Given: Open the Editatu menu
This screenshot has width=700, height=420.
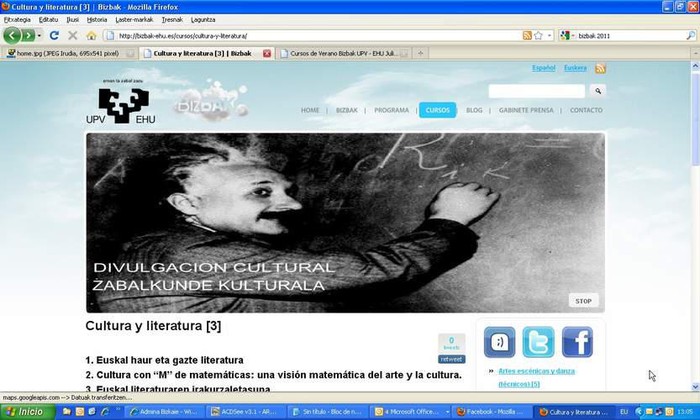Looking at the screenshot, I should tap(48, 20).
